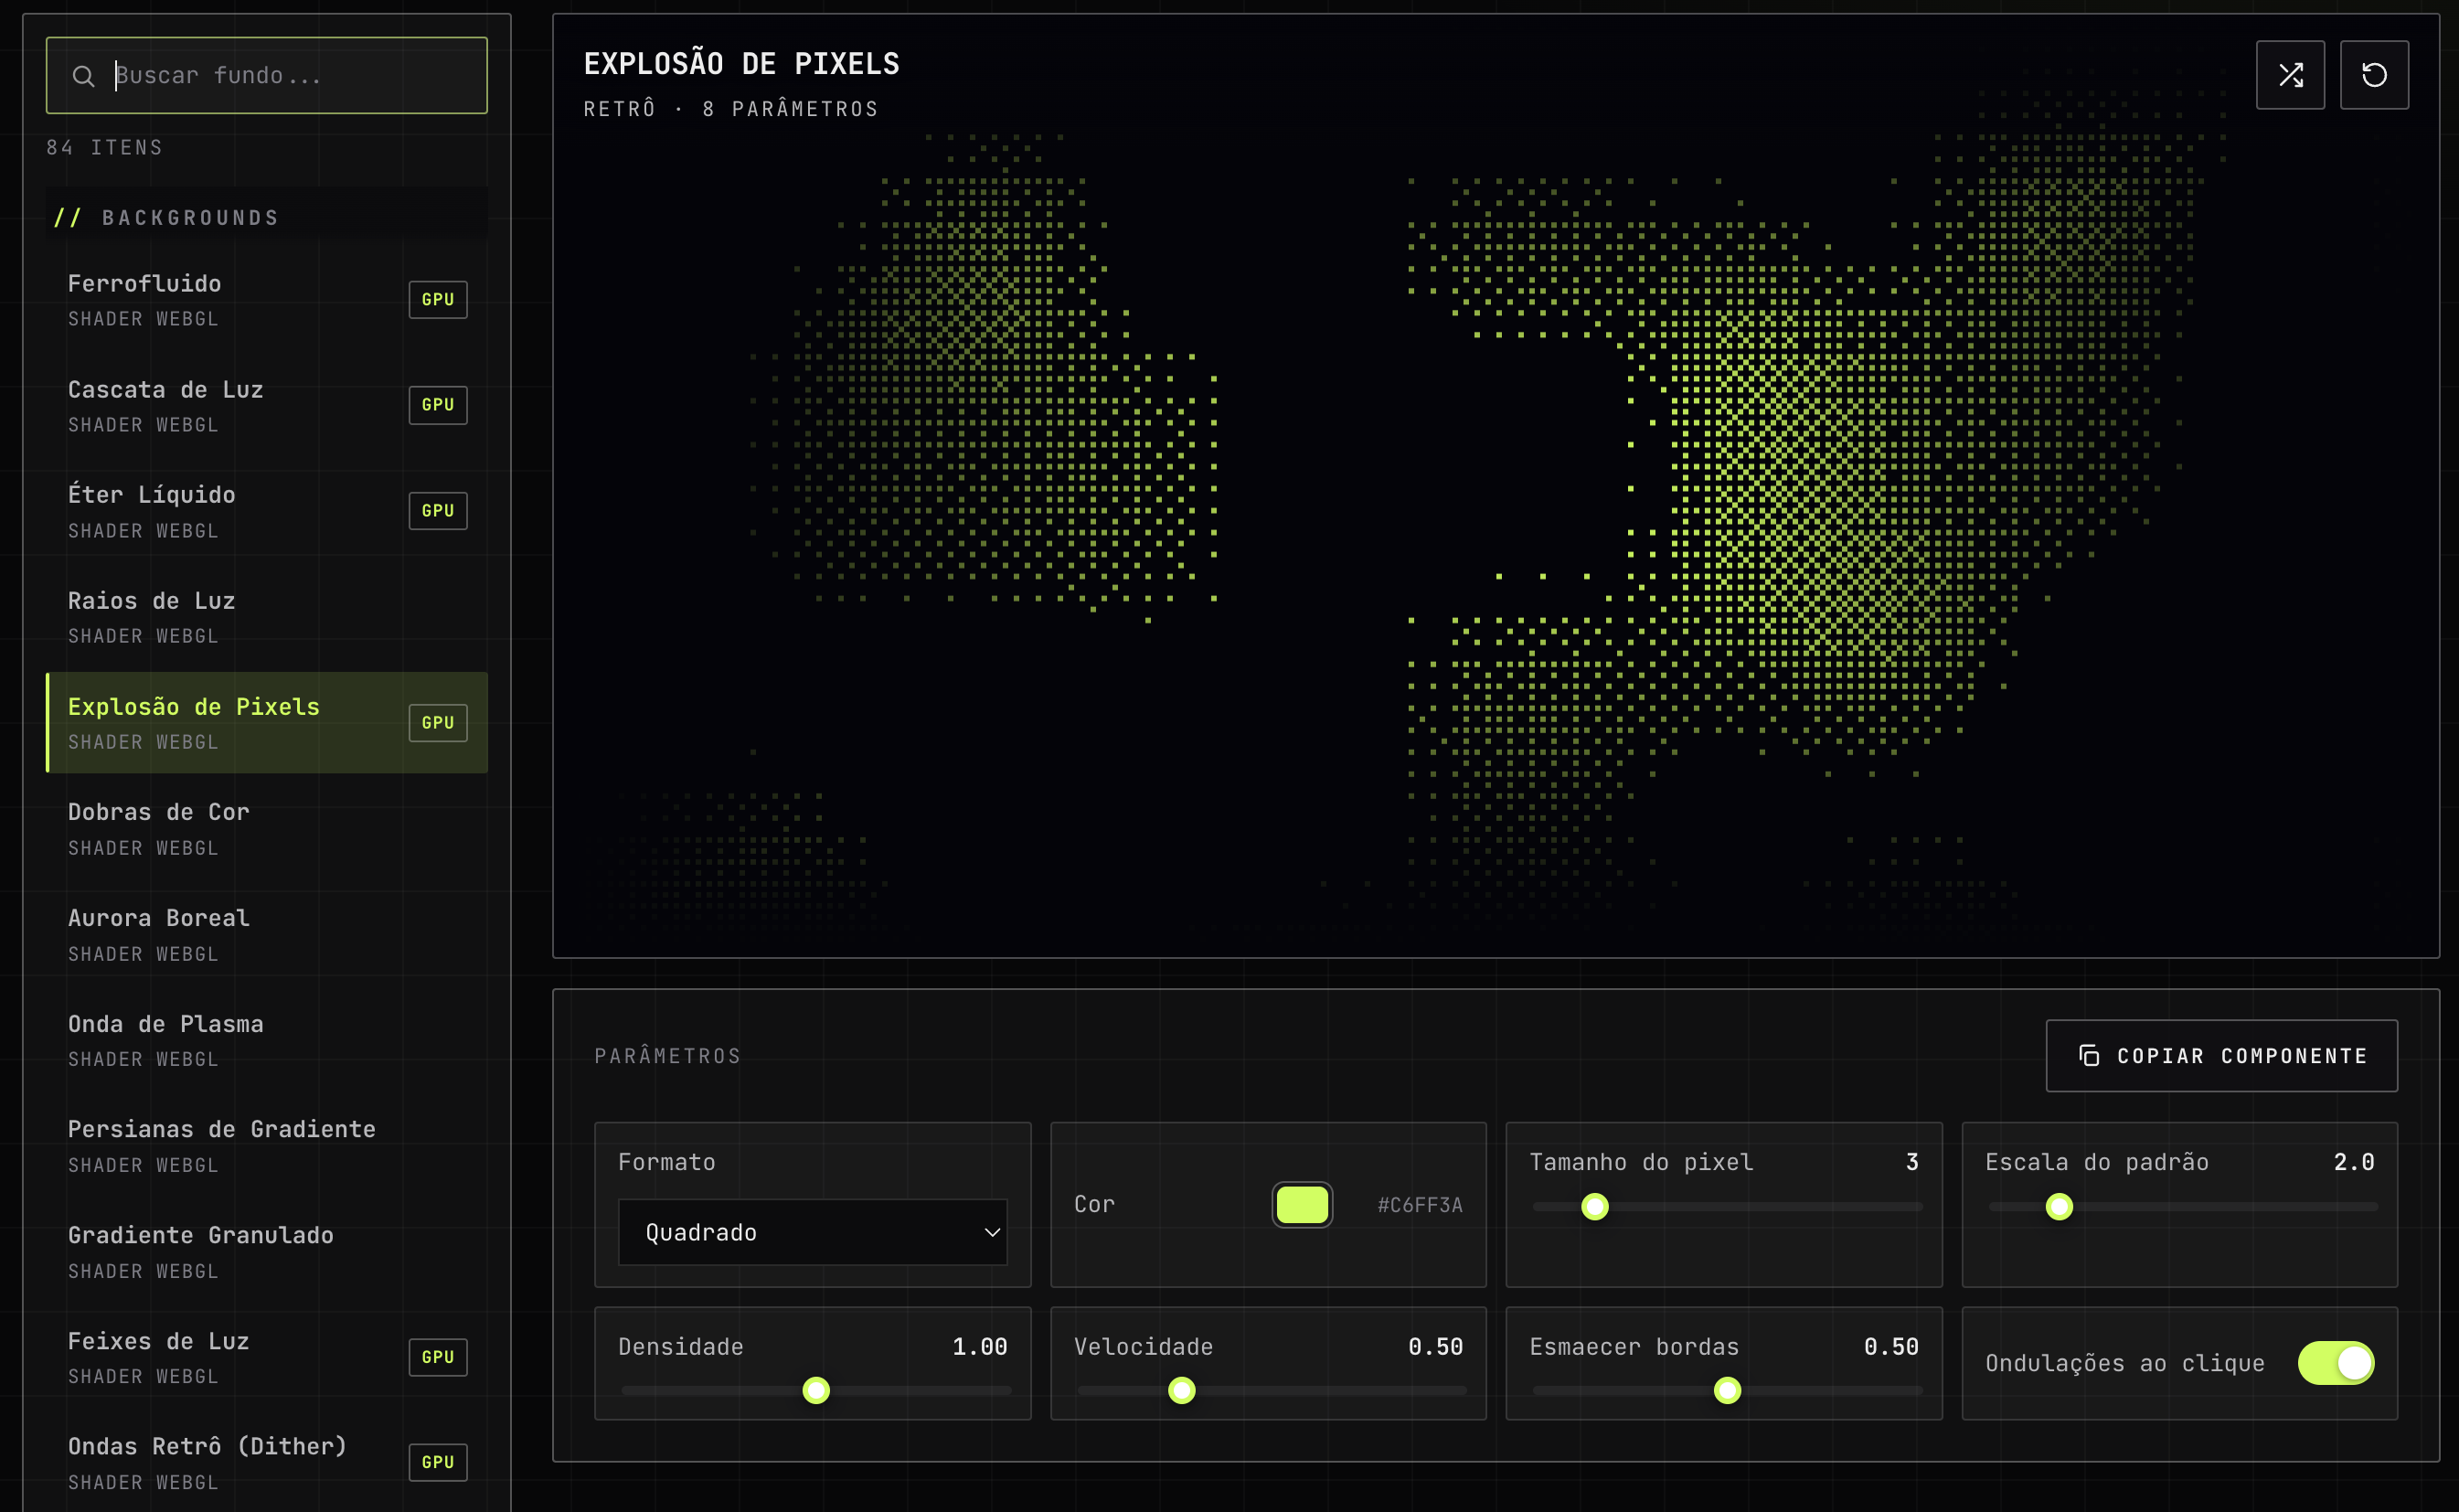Open the Formato dropdown showing Quadrado
Image resolution: width=2459 pixels, height=1512 pixels.
pos(812,1232)
